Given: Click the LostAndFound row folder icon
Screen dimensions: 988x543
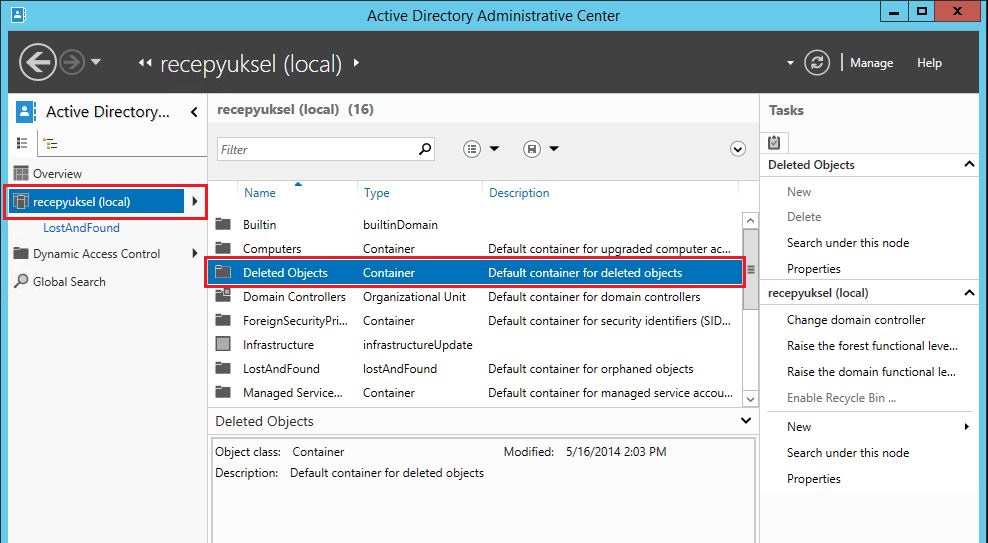Looking at the screenshot, I should tap(223, 368).
